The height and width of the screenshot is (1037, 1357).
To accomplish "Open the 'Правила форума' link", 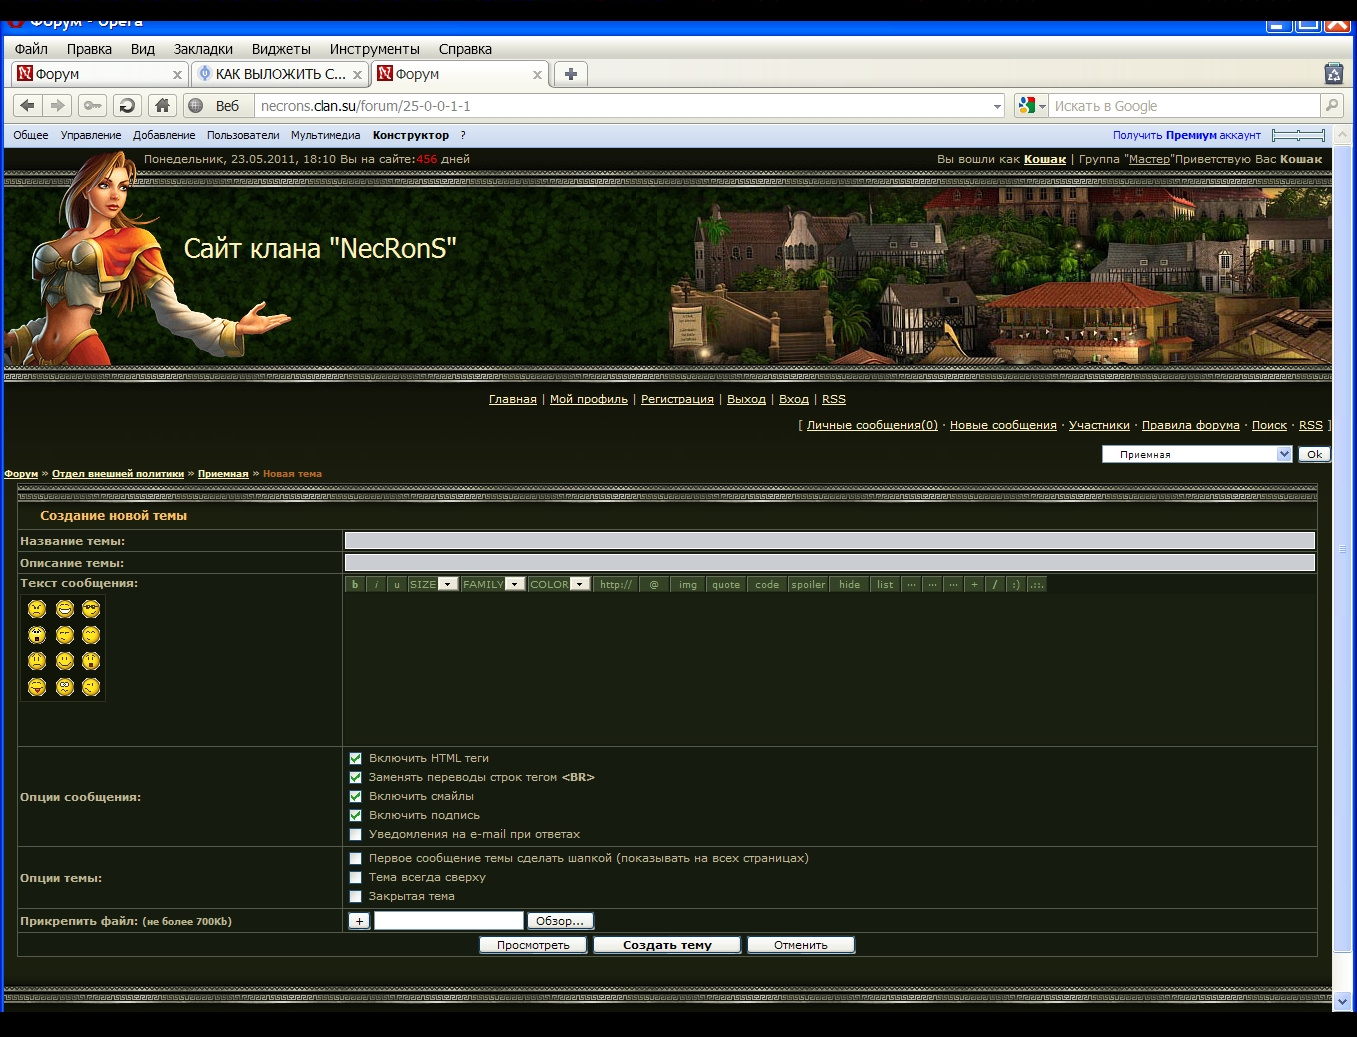I will click(x=1190, y=425).
